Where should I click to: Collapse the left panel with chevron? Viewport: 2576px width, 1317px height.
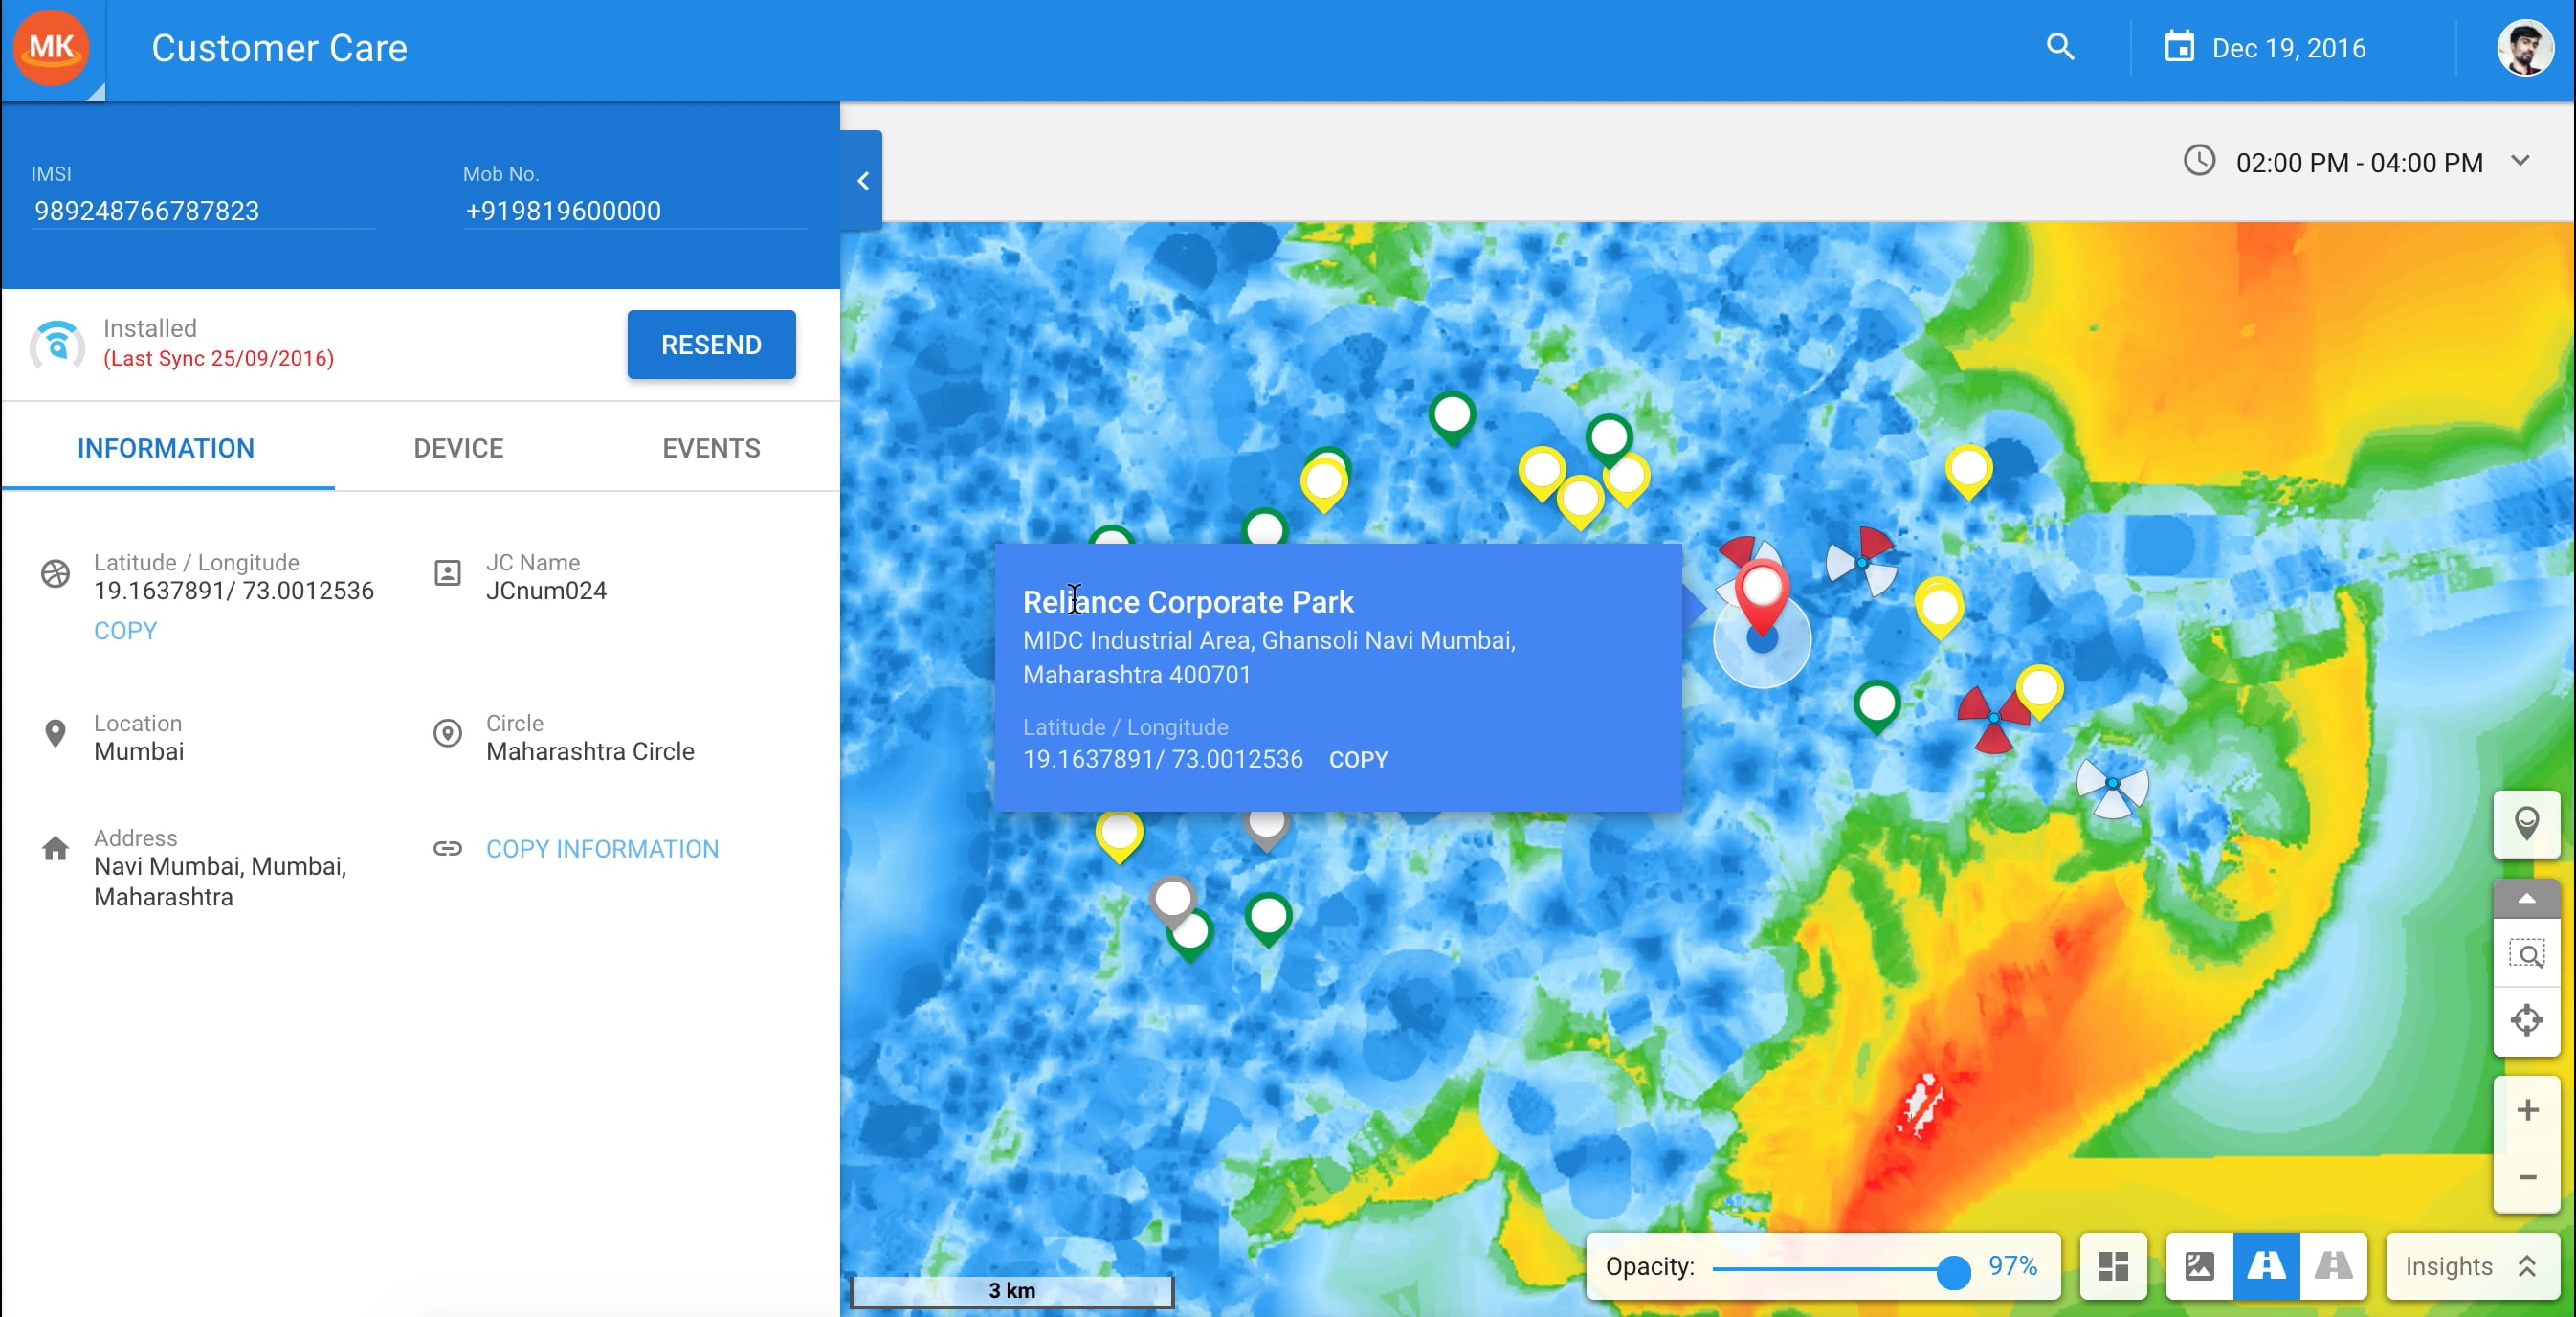(862, 181)
